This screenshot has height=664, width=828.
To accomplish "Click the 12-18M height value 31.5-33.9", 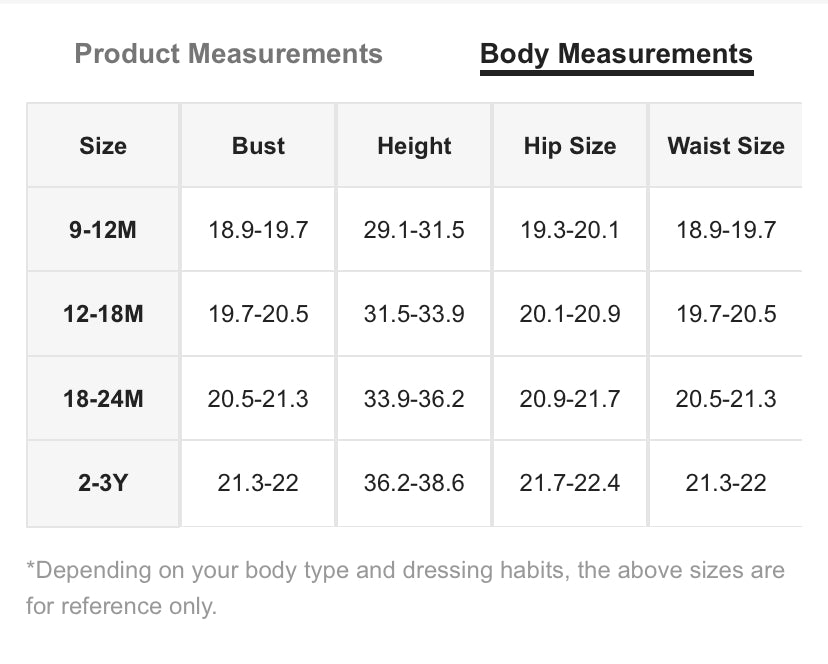I will 414,314.
